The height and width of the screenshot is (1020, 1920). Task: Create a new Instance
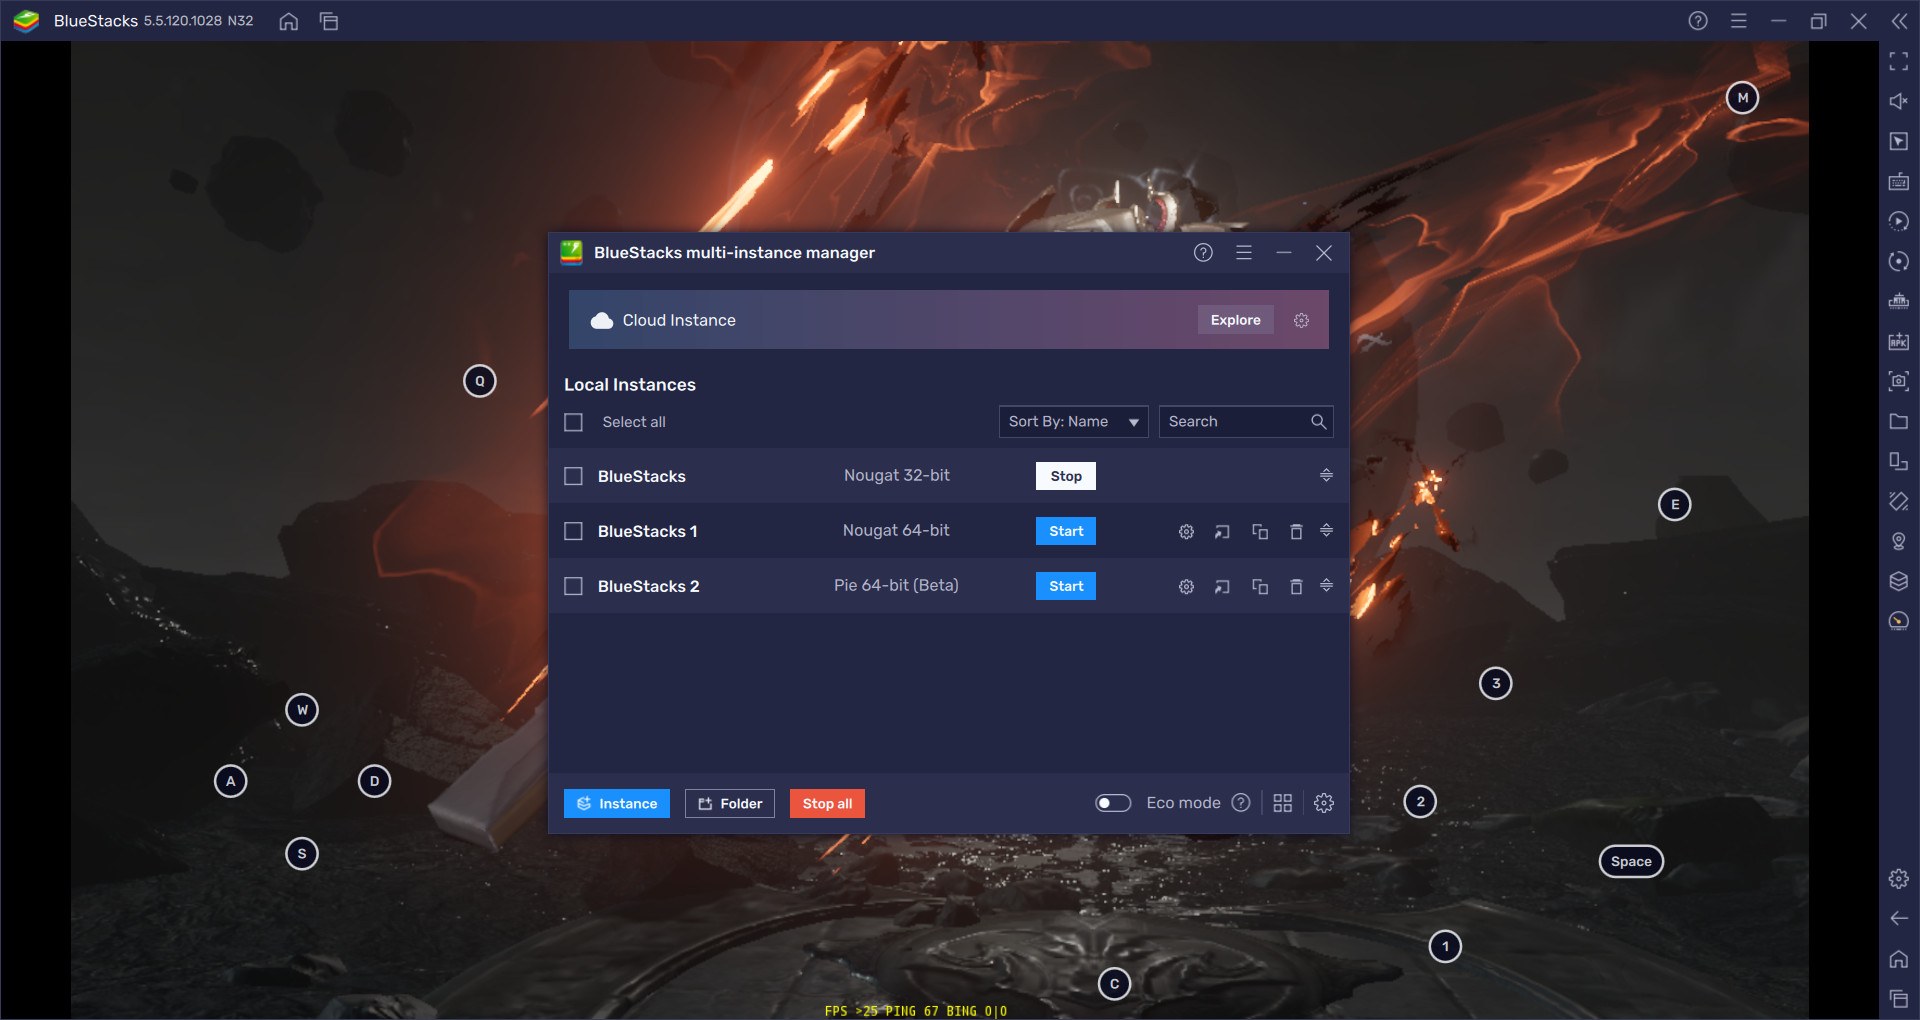pos(617,804)
